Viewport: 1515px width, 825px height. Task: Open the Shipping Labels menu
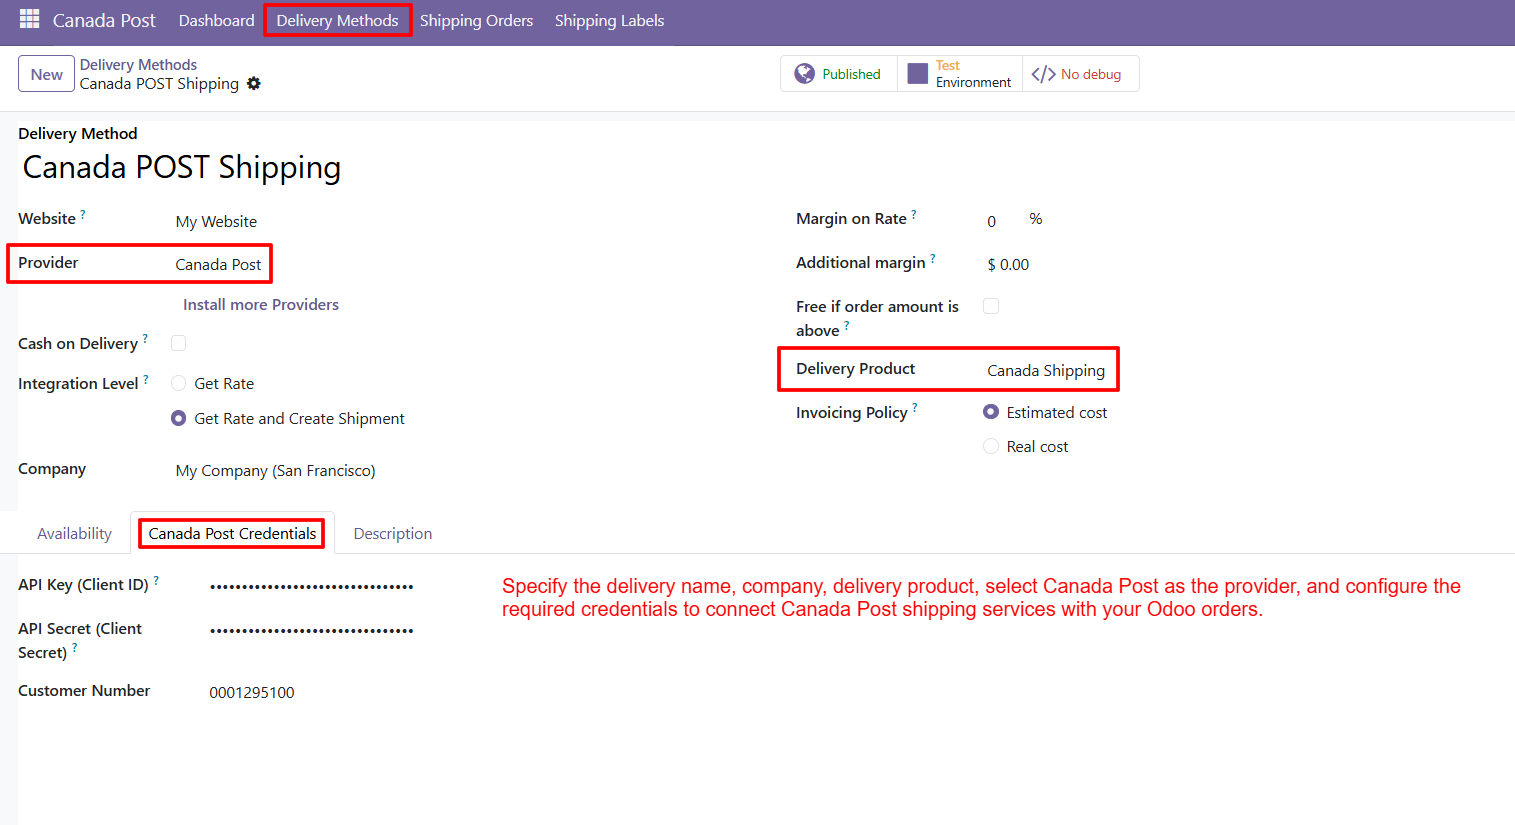pyautogui.click(x=609, y=21)
